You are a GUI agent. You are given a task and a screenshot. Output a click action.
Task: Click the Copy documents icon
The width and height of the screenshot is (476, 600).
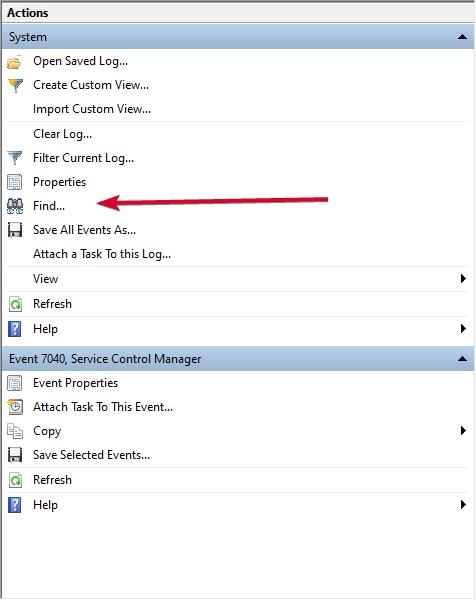coord(15,431)
